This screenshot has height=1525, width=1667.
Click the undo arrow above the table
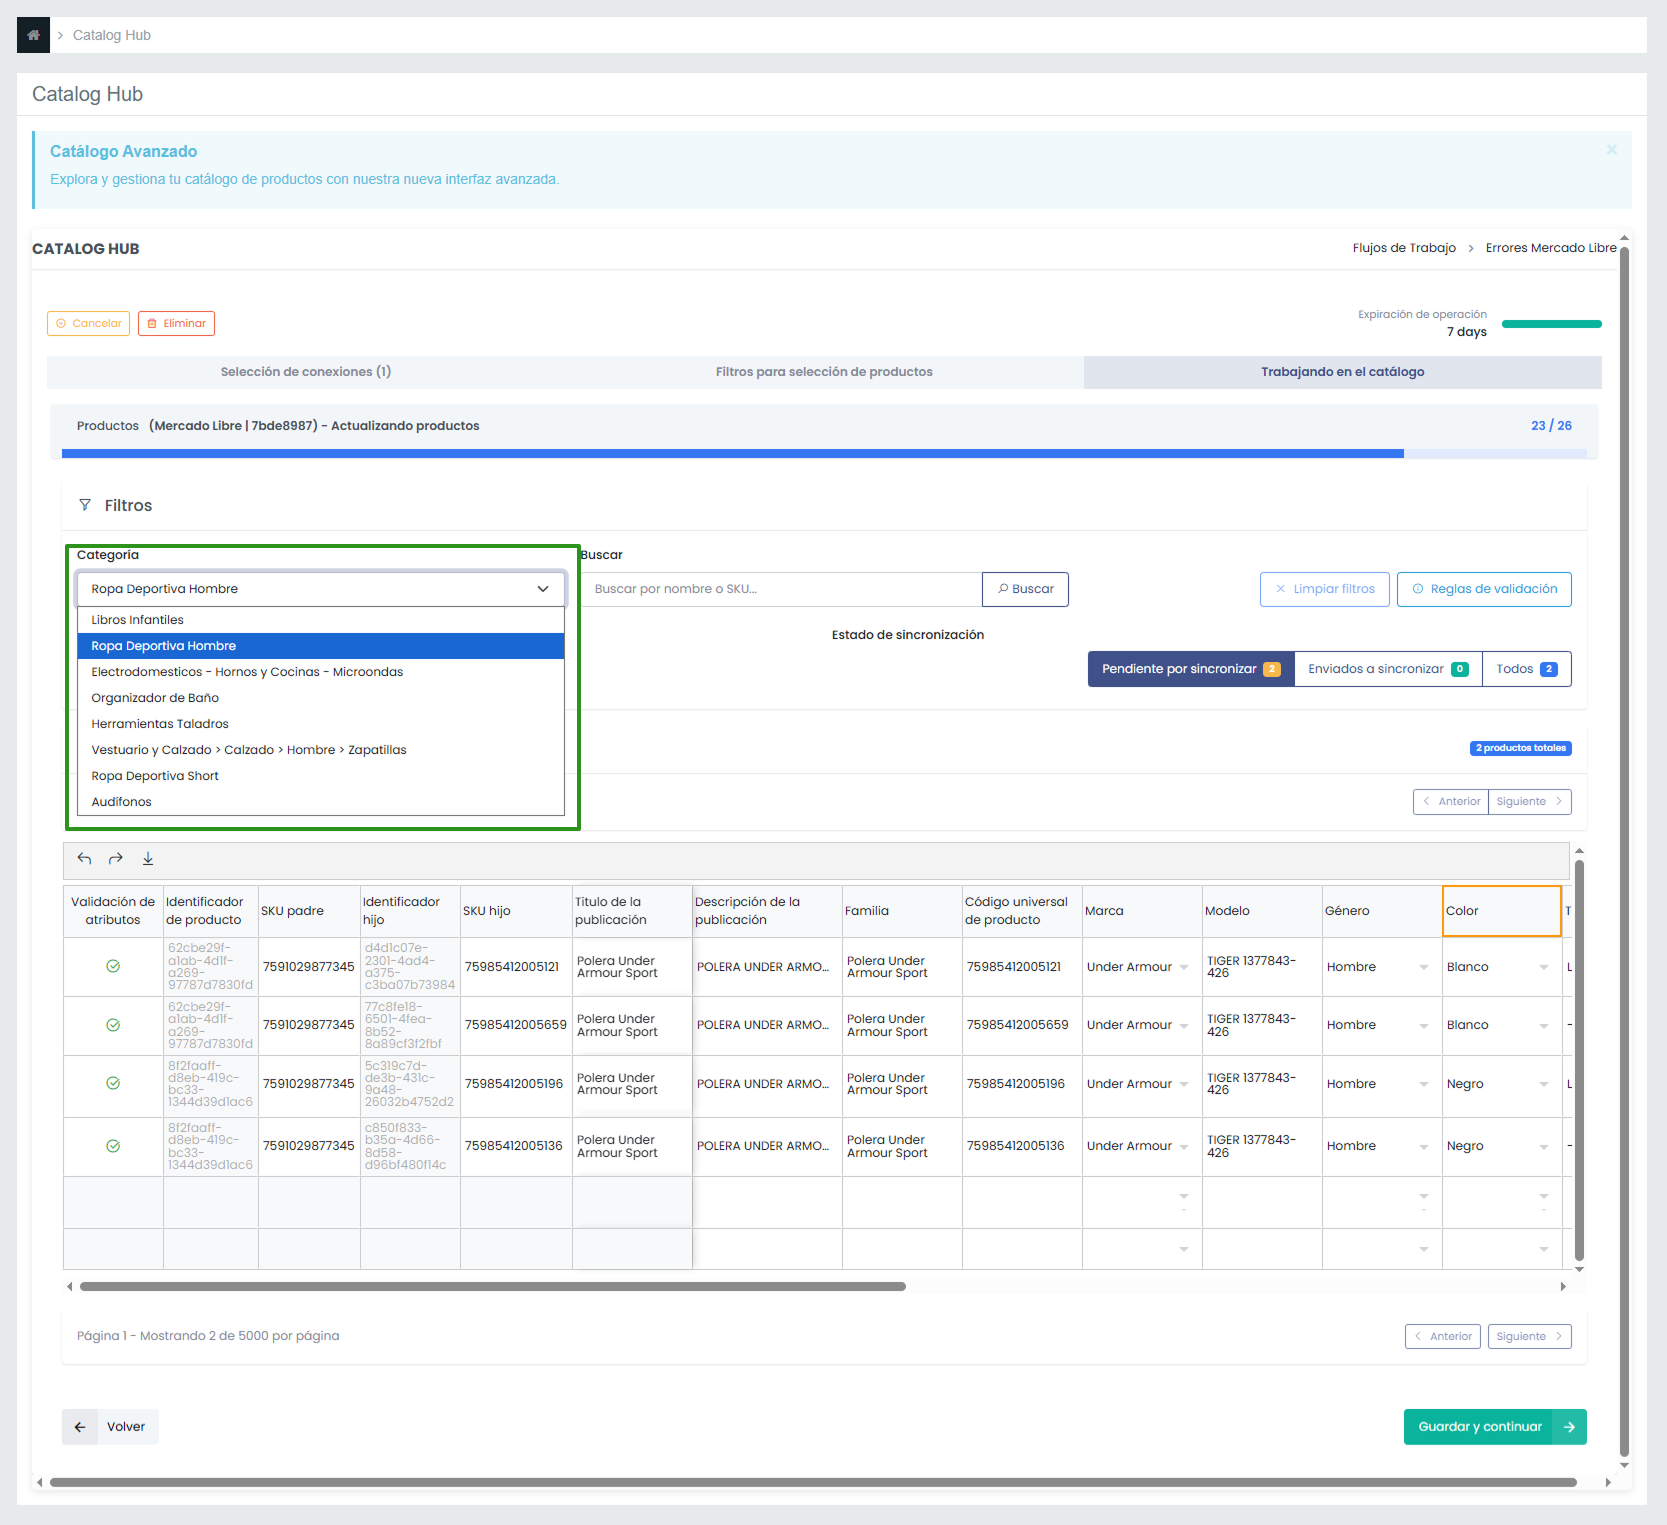85,859
